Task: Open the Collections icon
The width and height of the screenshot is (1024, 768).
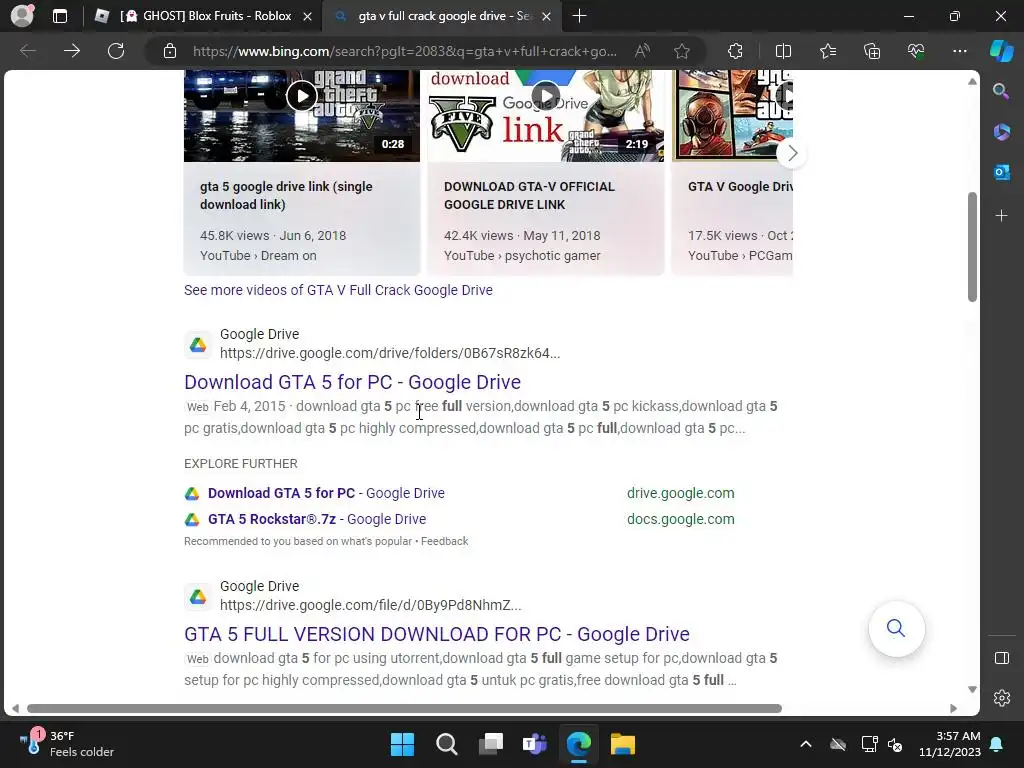Action: pyautogui.click(x=872, y=51)
